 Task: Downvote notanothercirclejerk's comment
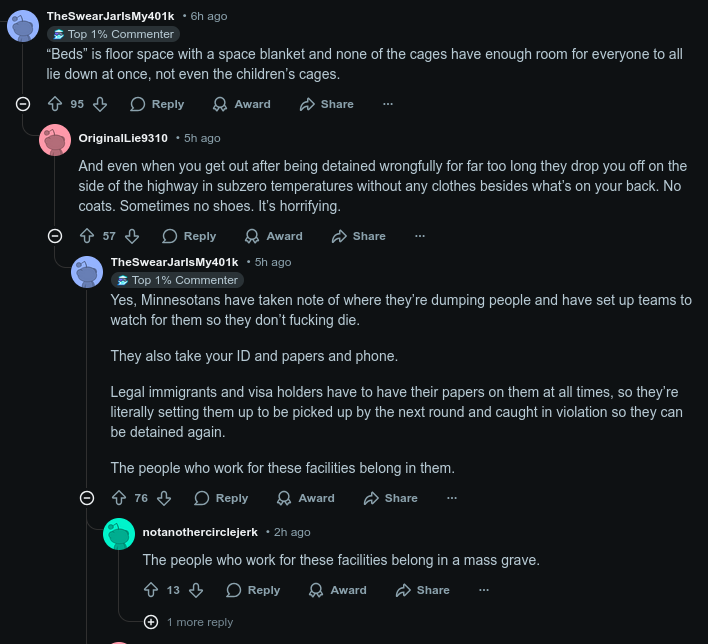pos(196,590)
